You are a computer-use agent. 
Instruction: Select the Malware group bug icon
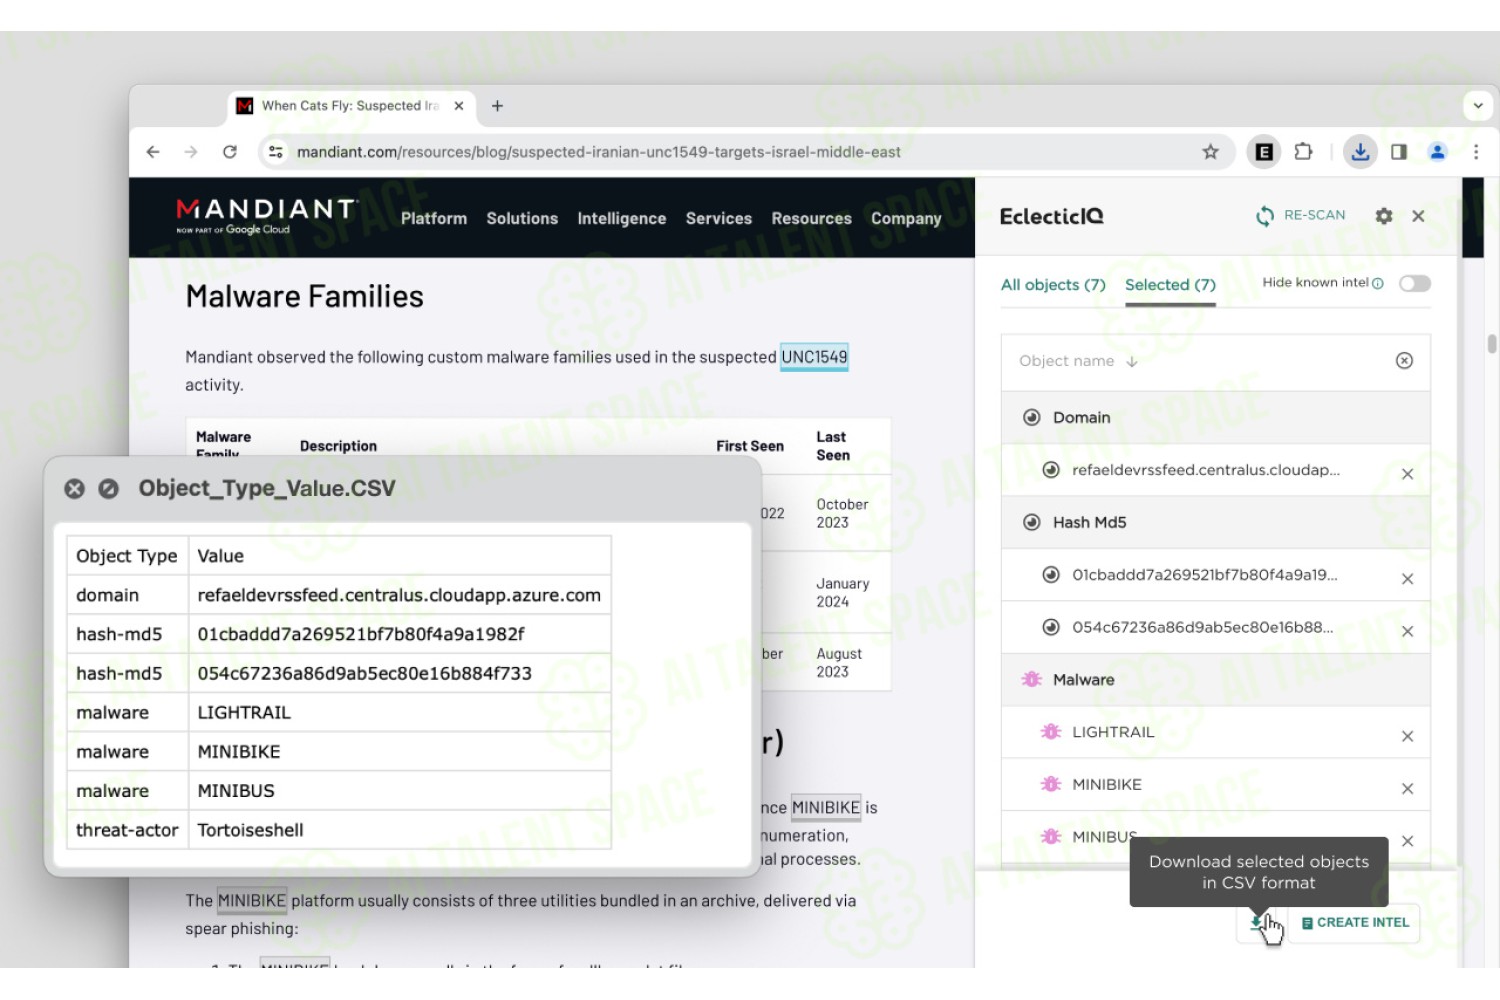[x=1032, y=680]
